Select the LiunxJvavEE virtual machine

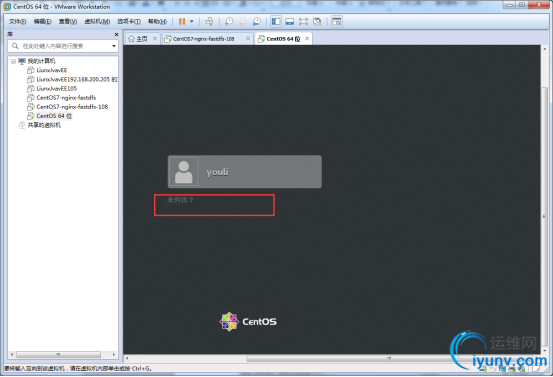click(x=51, y=70)
